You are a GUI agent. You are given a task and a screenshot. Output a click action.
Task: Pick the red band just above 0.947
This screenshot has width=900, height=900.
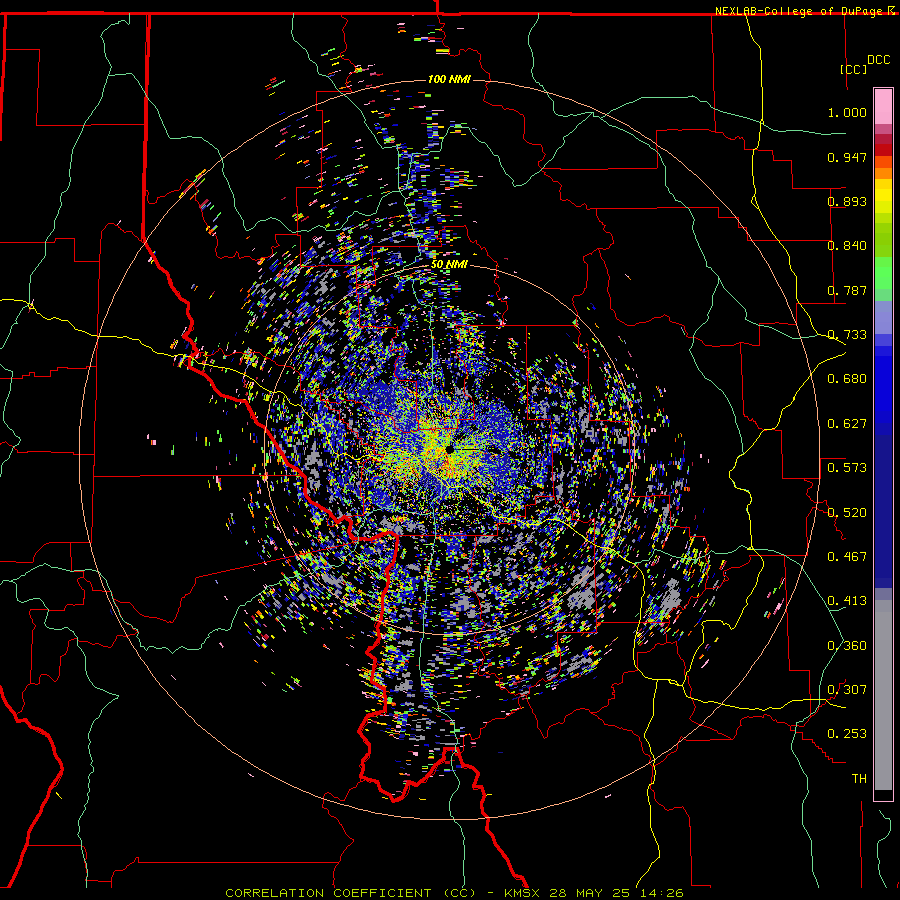[x=883, y=150]
